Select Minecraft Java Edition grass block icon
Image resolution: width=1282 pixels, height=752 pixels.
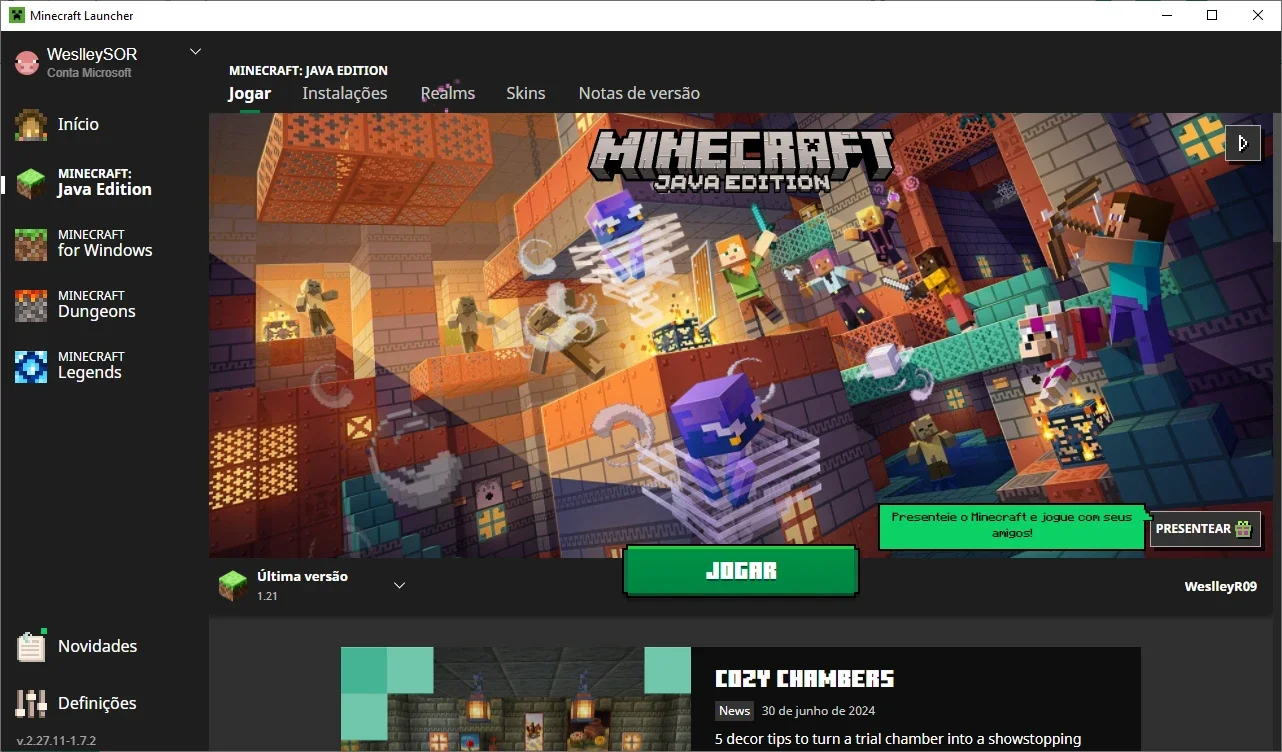click(31, 182)
